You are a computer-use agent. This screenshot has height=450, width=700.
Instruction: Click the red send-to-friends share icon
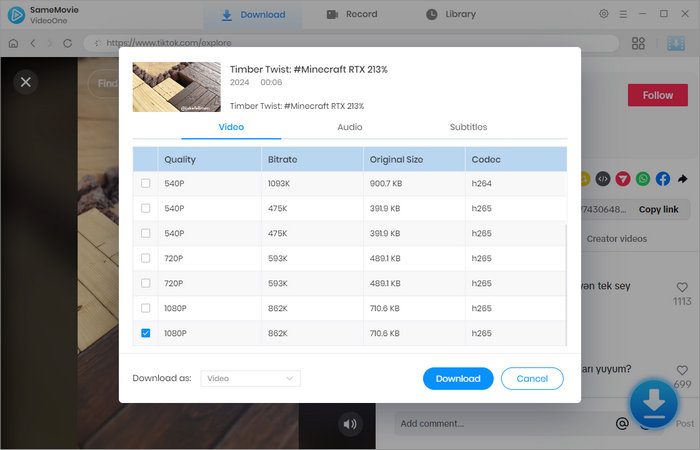[x=623, y=179]
